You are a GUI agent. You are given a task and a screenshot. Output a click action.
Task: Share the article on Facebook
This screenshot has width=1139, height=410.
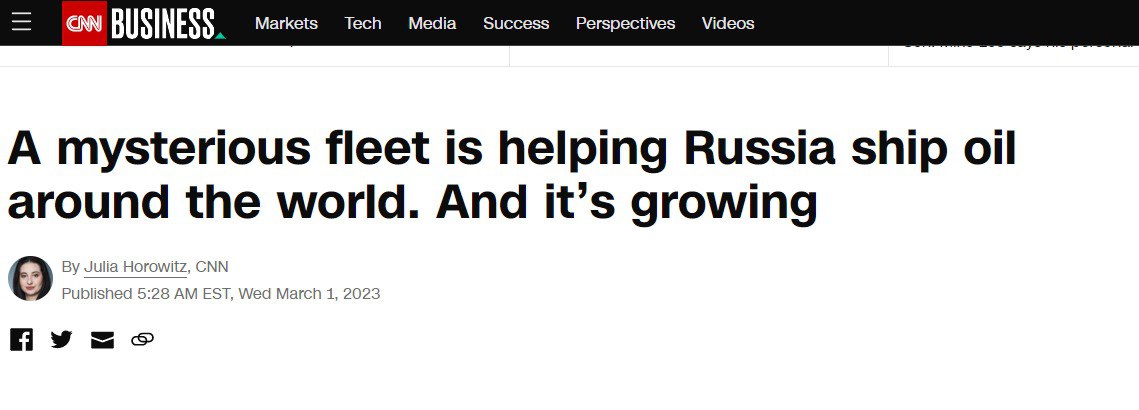point(21,339)
